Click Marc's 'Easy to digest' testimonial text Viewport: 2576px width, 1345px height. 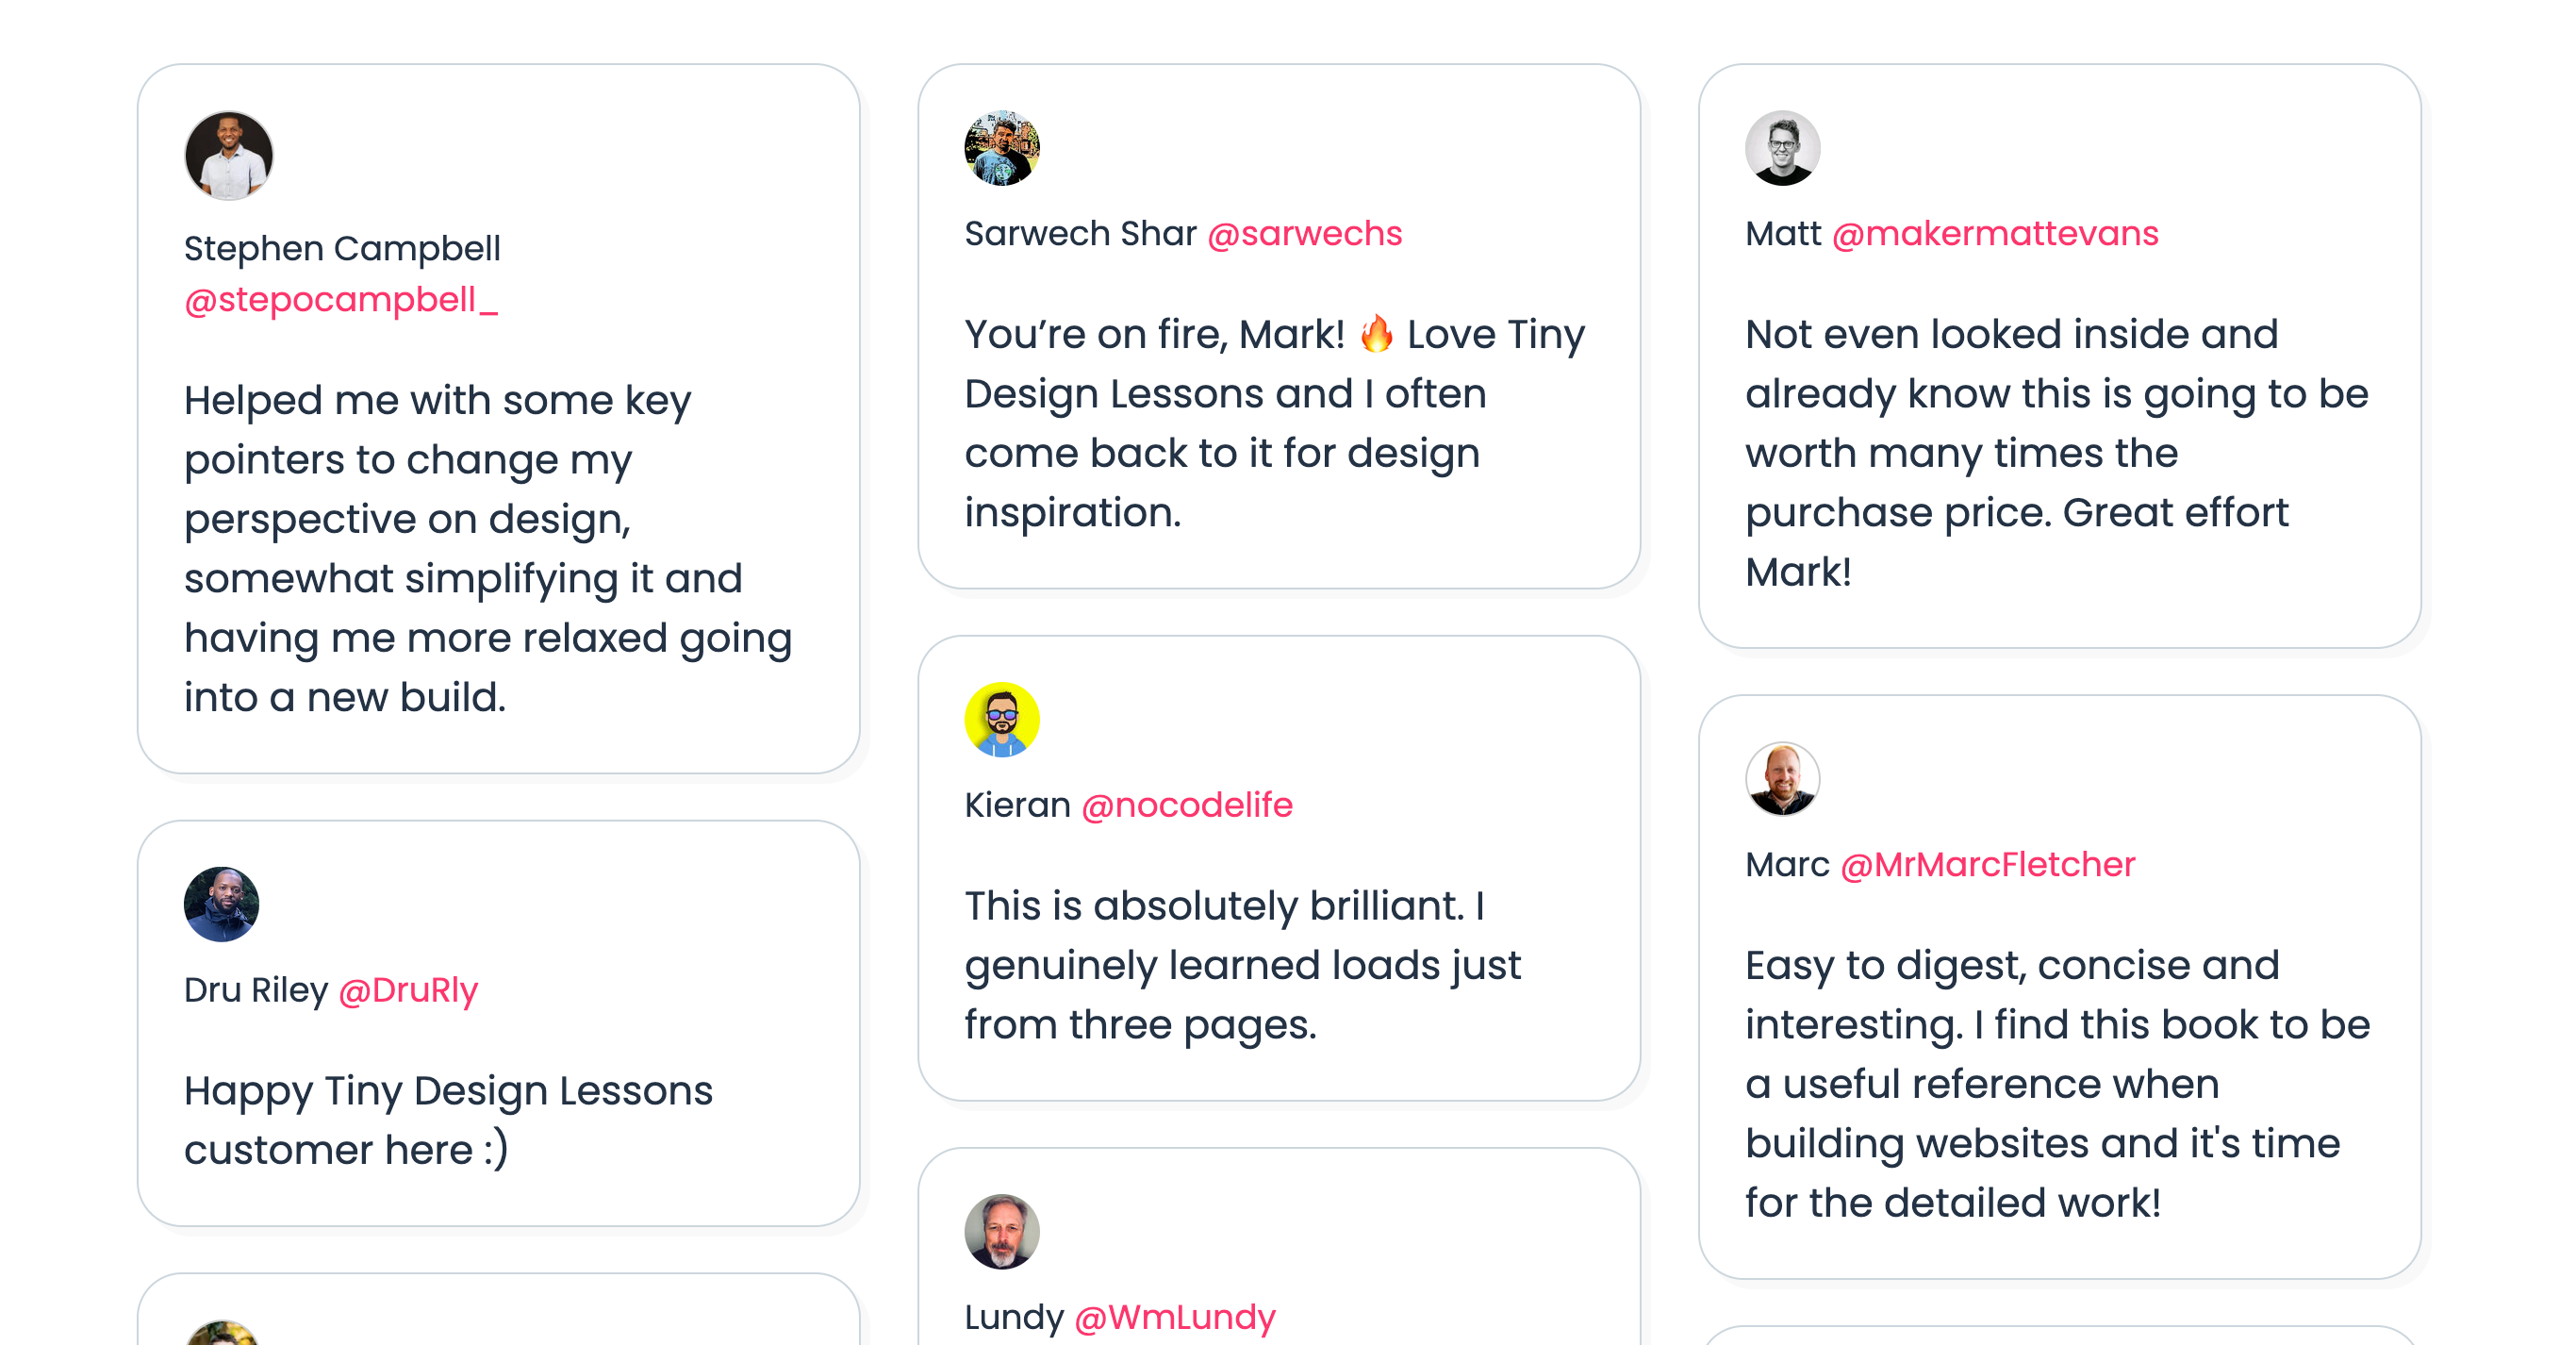(2056, 1084)
